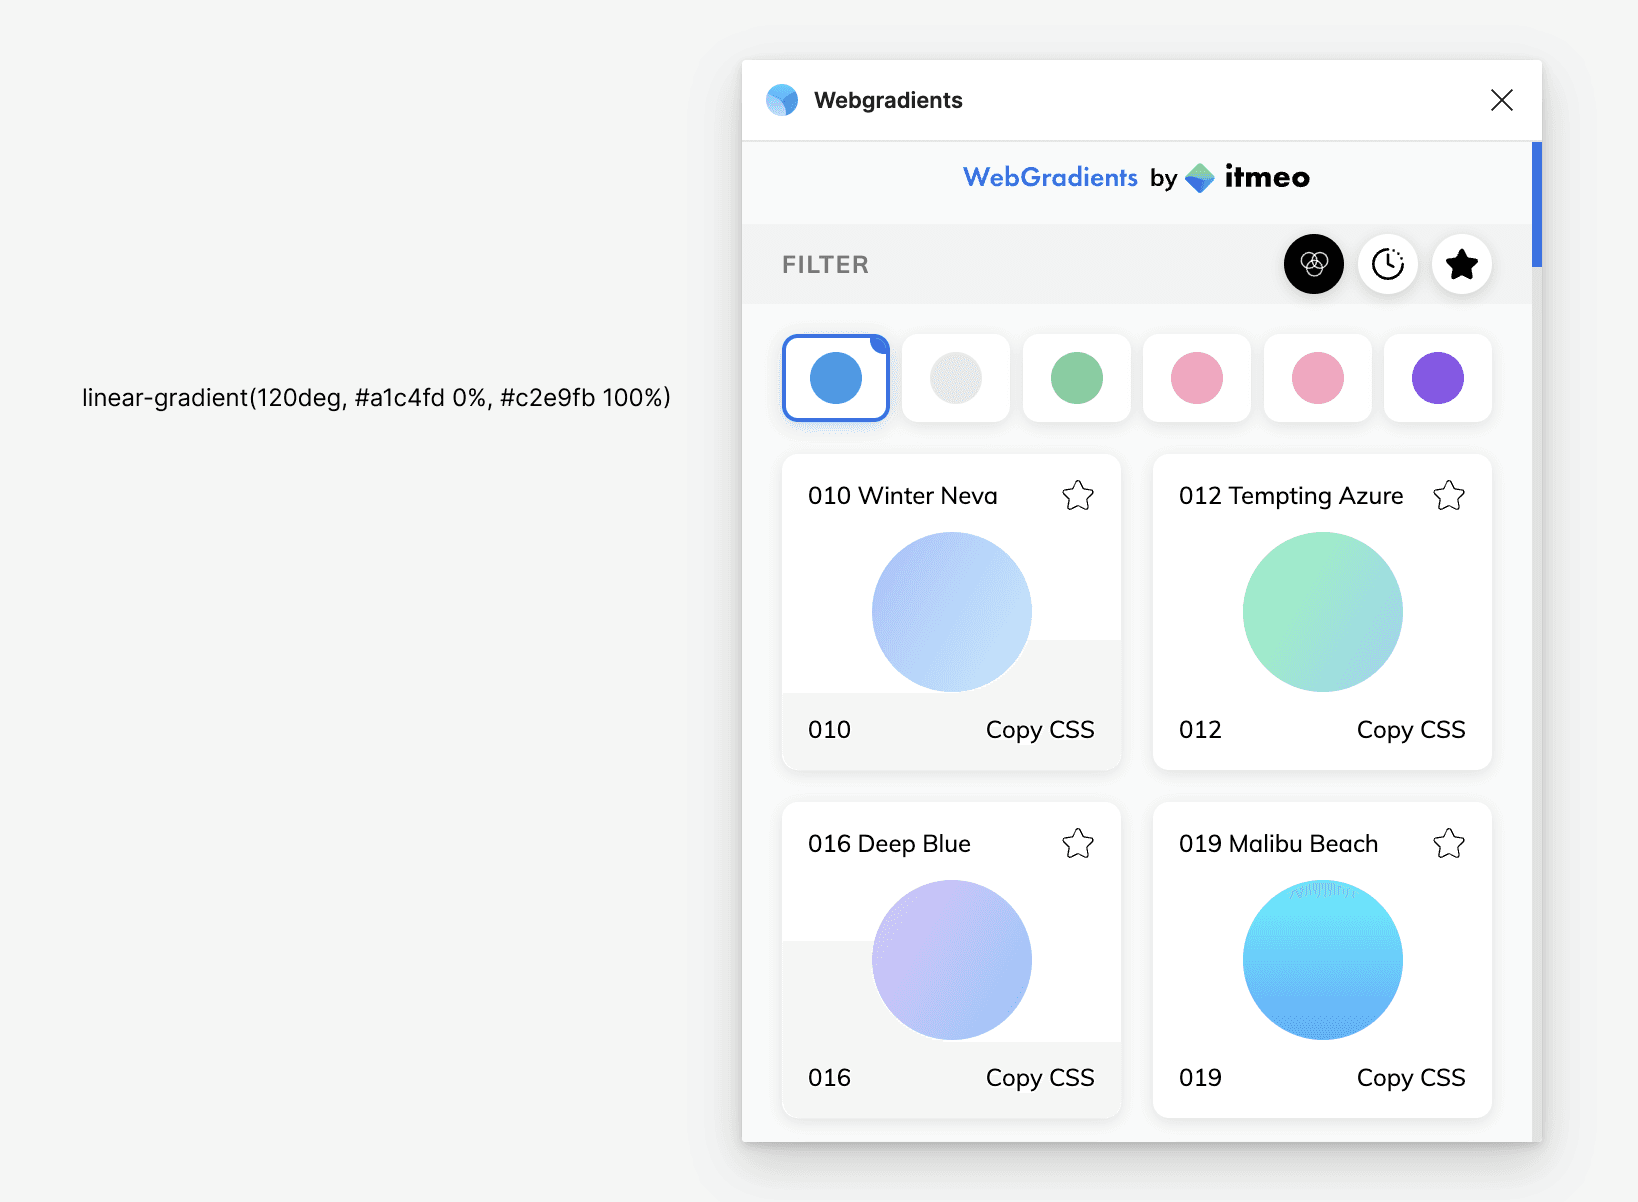Click the Deep Blue gradient preview
Viewport: 1638px width, 1202px height.
point(951,959)
